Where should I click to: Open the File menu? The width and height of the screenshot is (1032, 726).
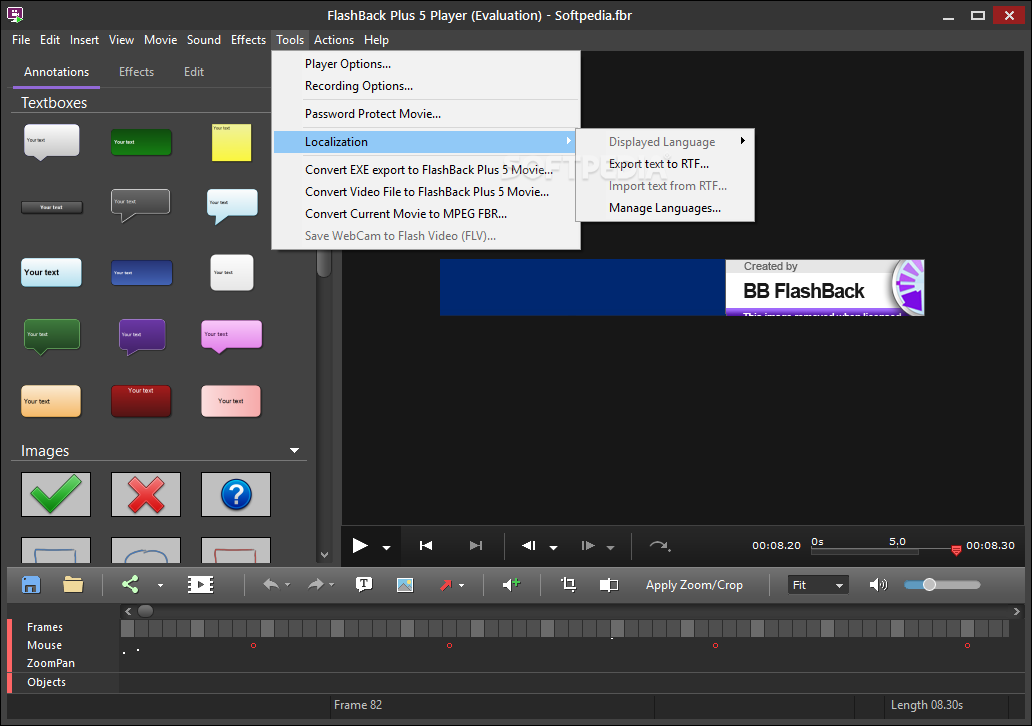pos(21,39)
